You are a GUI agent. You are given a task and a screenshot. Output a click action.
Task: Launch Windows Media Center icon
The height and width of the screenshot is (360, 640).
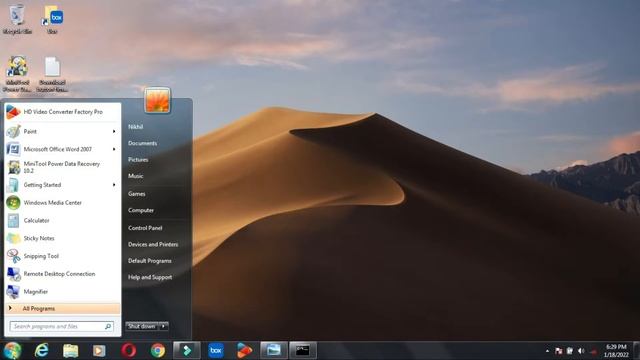[13, 202]
